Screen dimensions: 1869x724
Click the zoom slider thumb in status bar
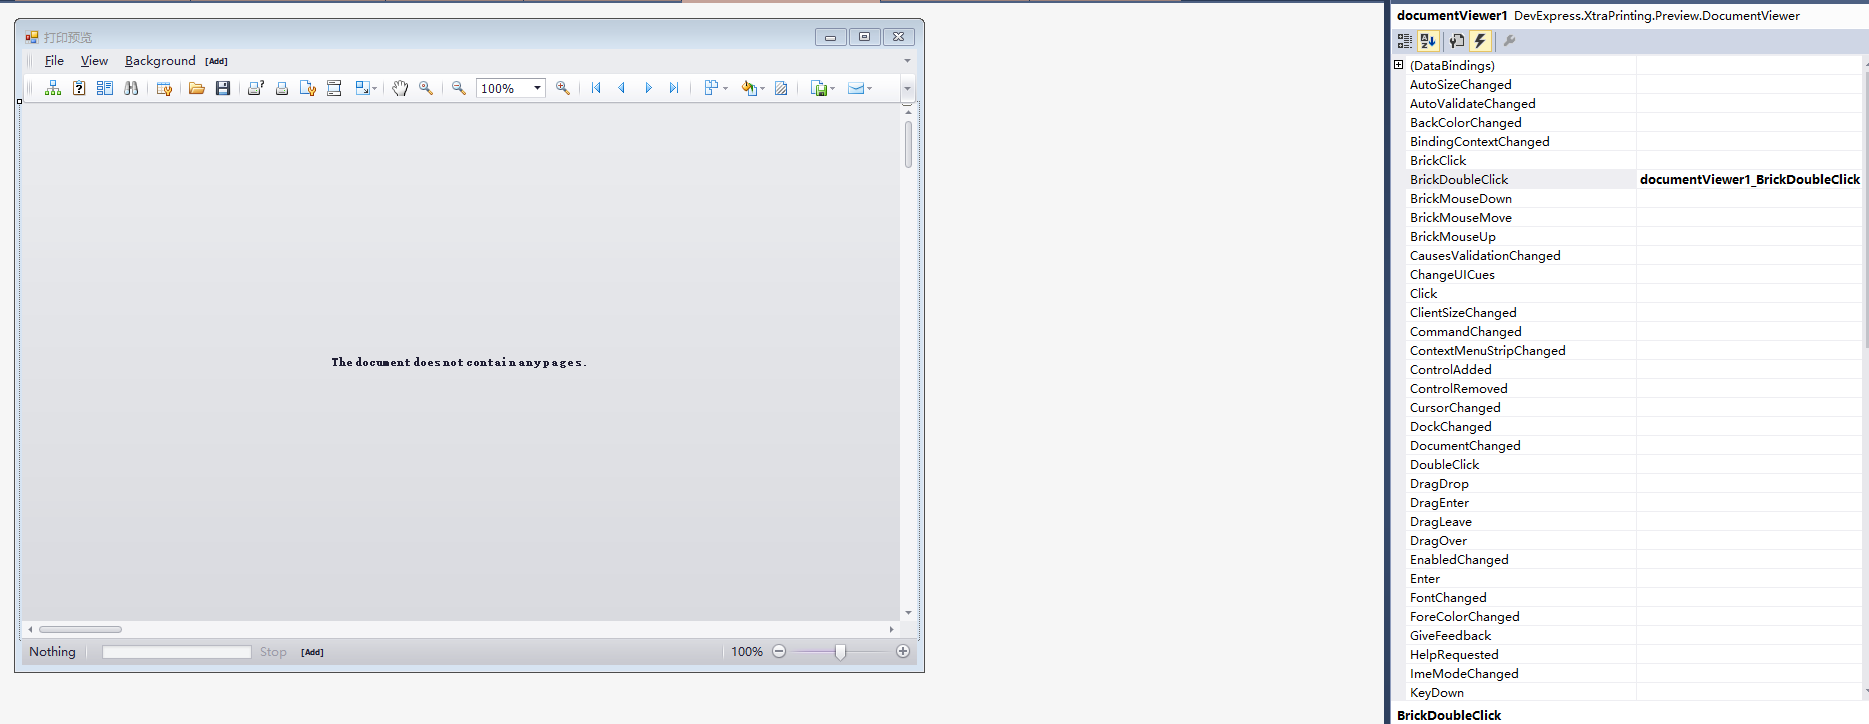(x=840, y=652)
